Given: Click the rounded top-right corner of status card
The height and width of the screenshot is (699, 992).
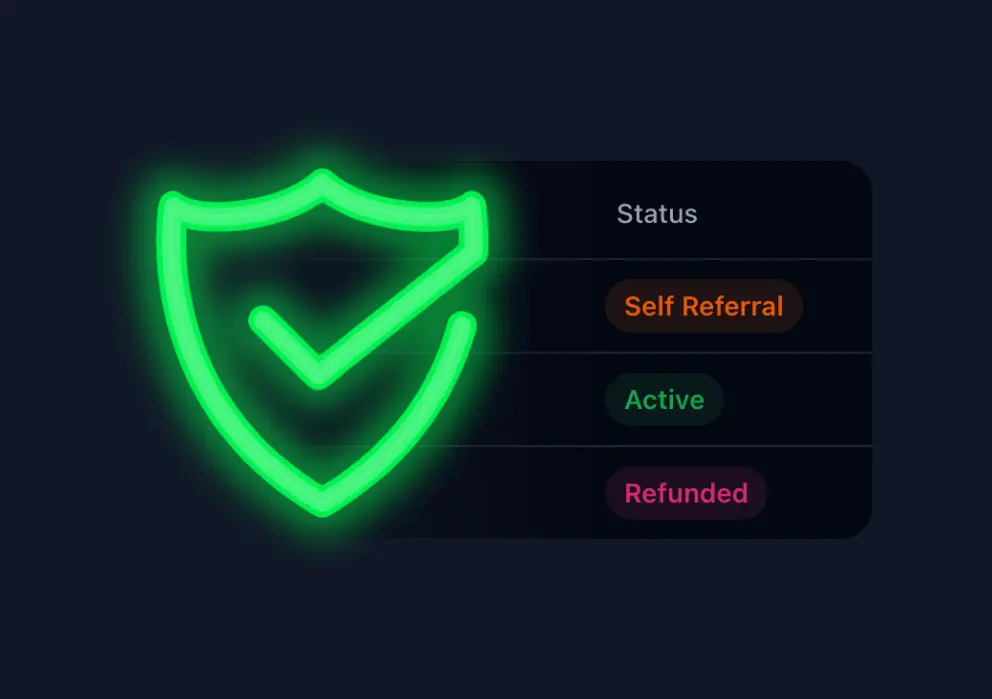Looking at the screenshot, I should click(859, 174).
